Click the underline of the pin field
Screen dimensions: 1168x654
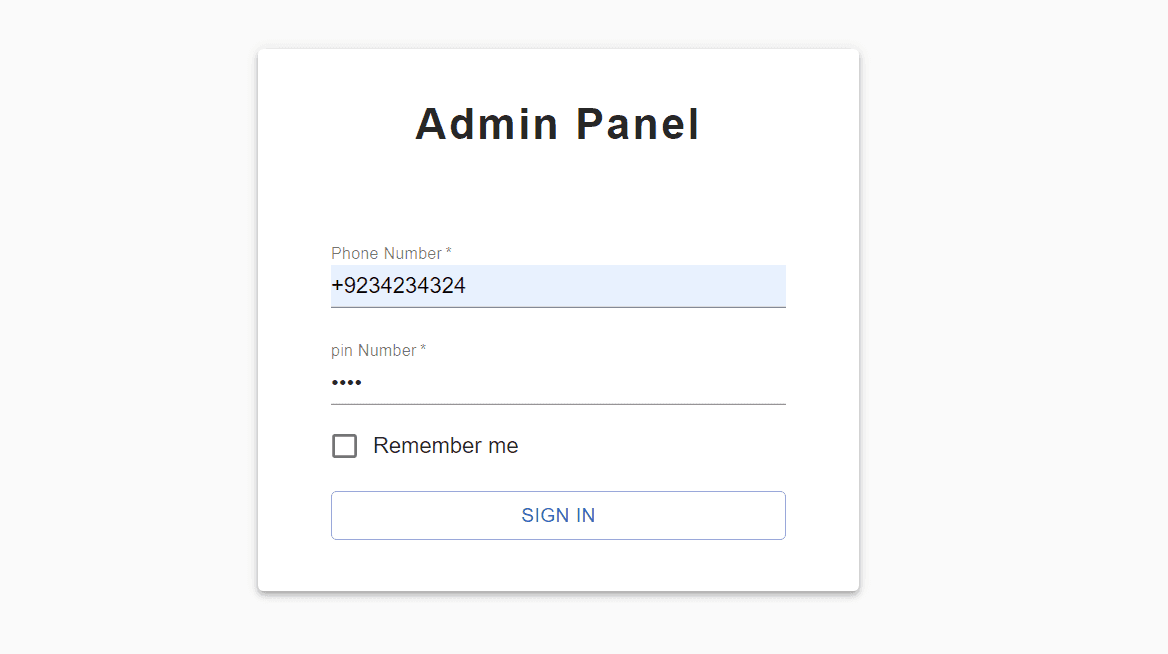point(558,404)
